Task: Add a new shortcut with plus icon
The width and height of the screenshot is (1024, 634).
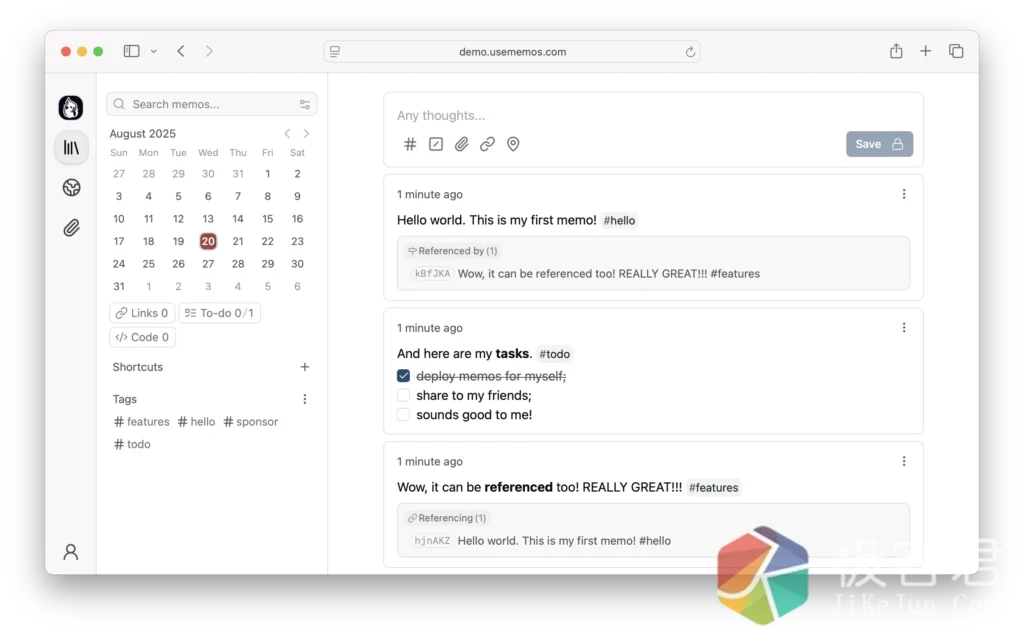Action: pyautogui.click(x=305, y=367)
